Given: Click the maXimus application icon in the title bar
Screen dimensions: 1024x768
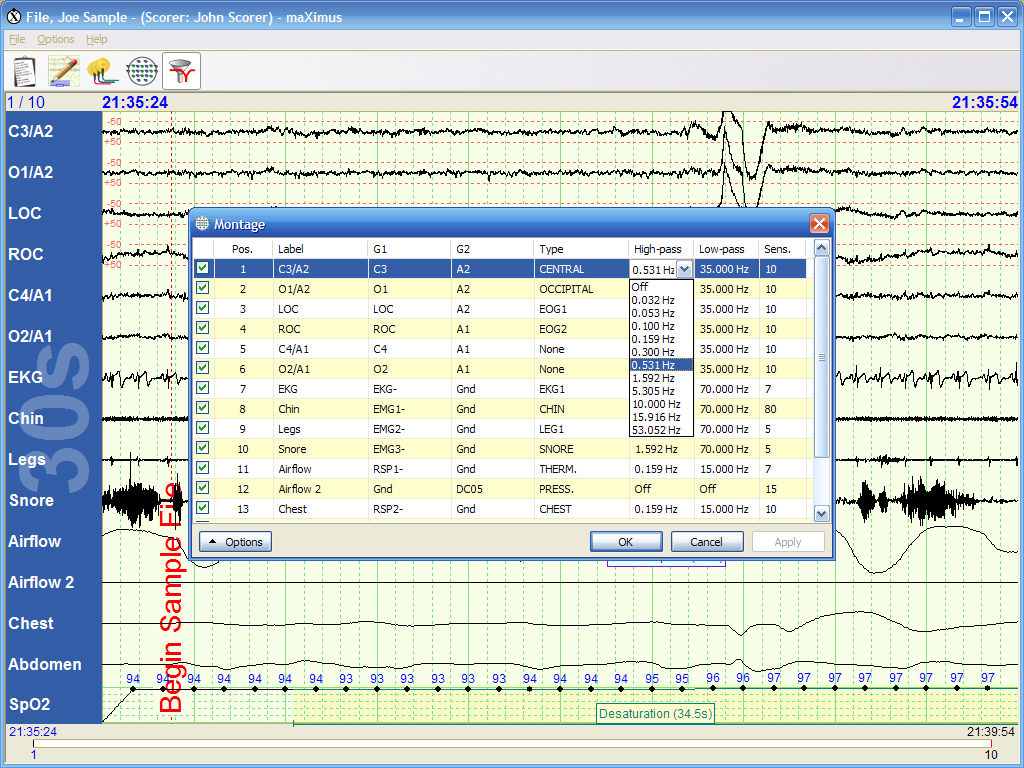Looking at the screenshot, I should pyautogui.click(x=13, y=17).
